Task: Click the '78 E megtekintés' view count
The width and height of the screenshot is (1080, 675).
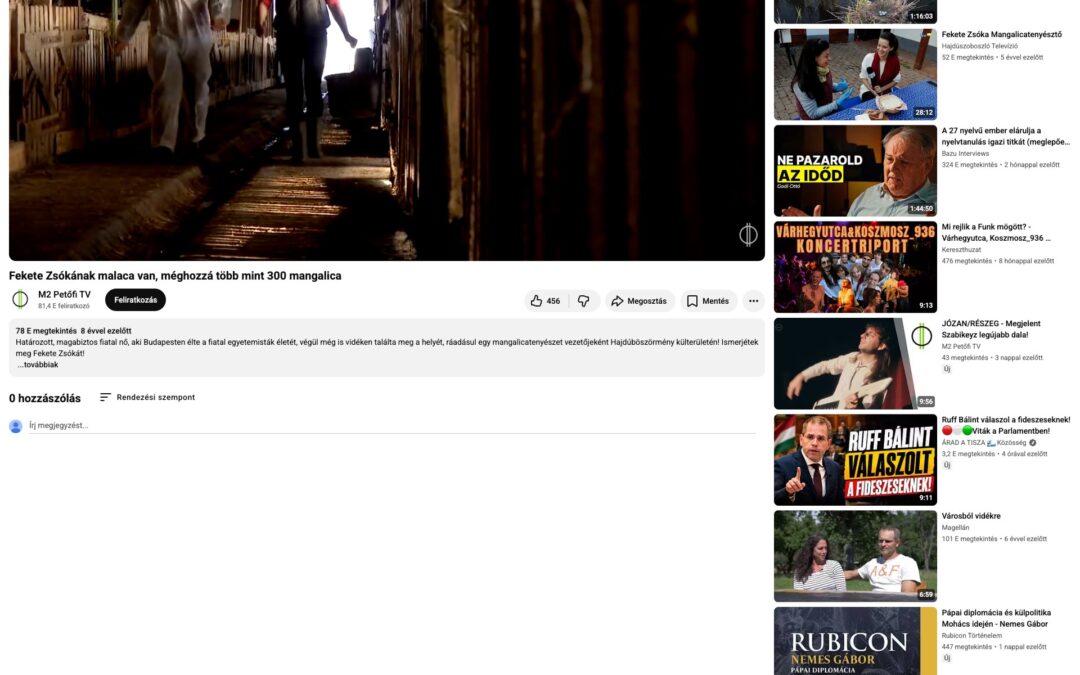Action: pyautogui.click(x=46, y=331)
